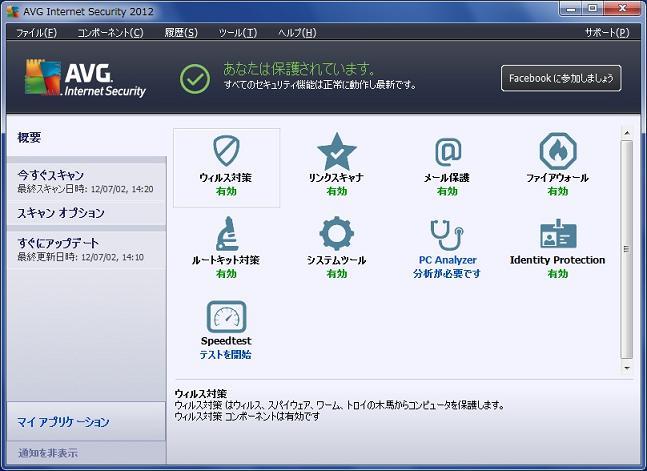Maximize the AVG window

(593, 9)
